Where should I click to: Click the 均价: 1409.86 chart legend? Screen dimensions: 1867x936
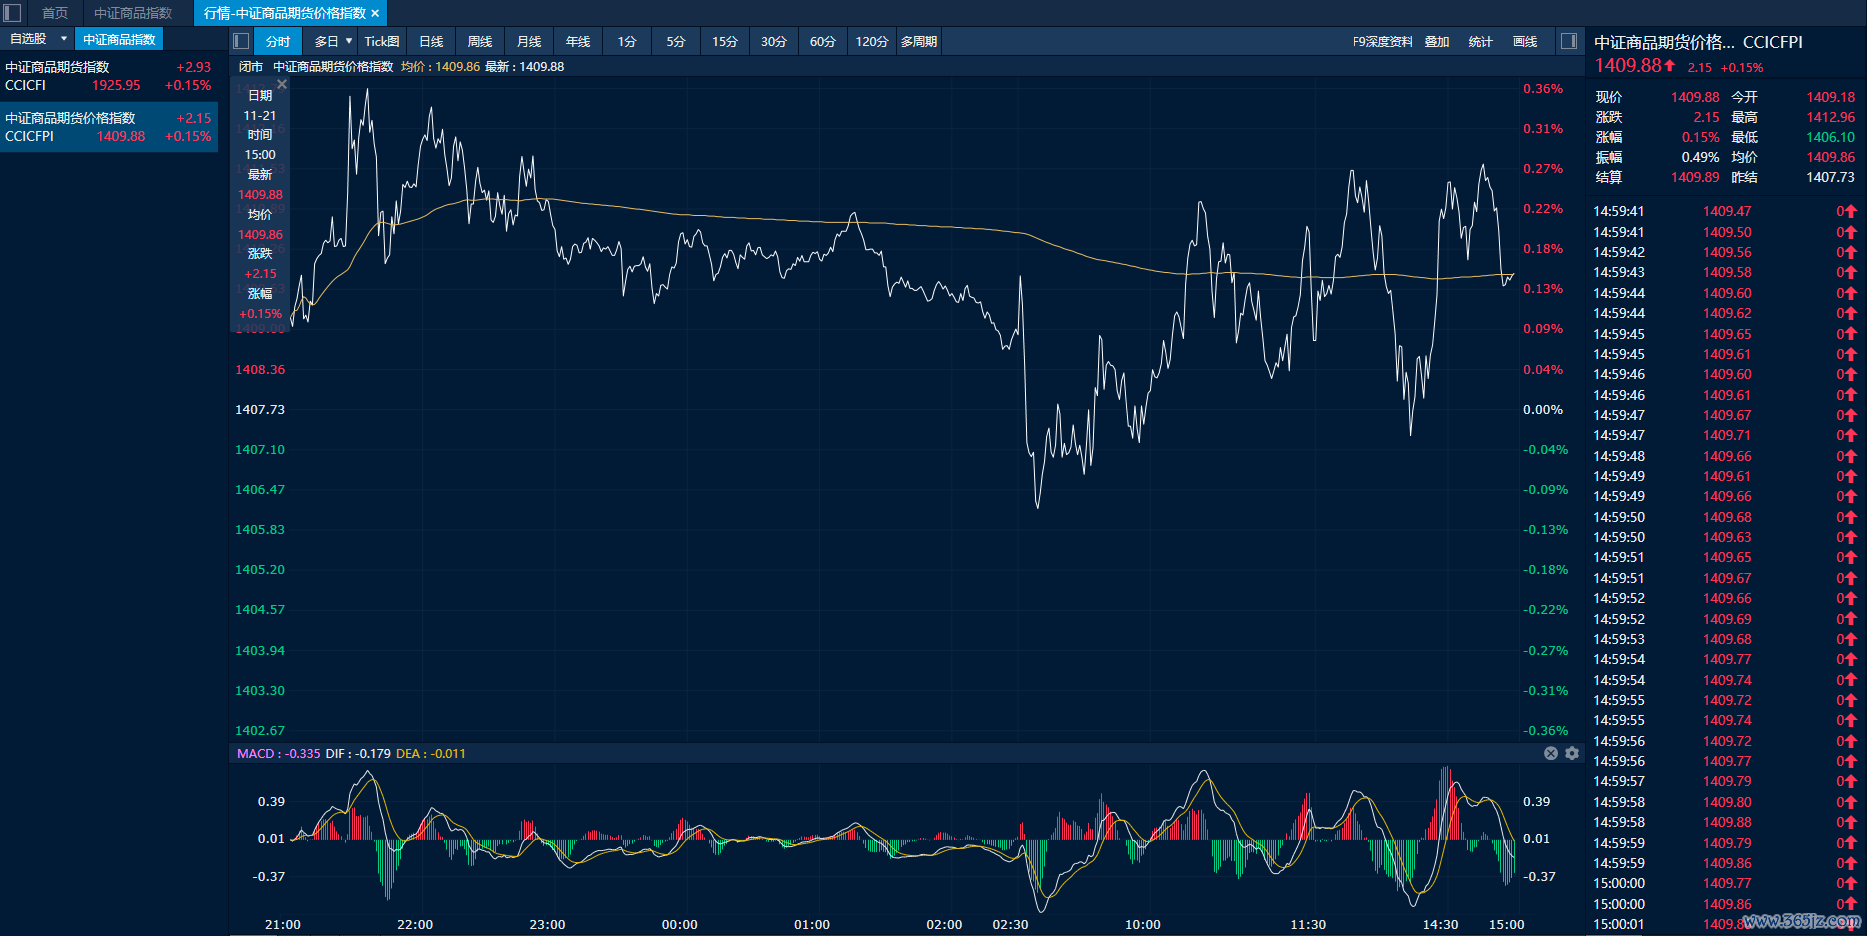(x=440, y=67)
